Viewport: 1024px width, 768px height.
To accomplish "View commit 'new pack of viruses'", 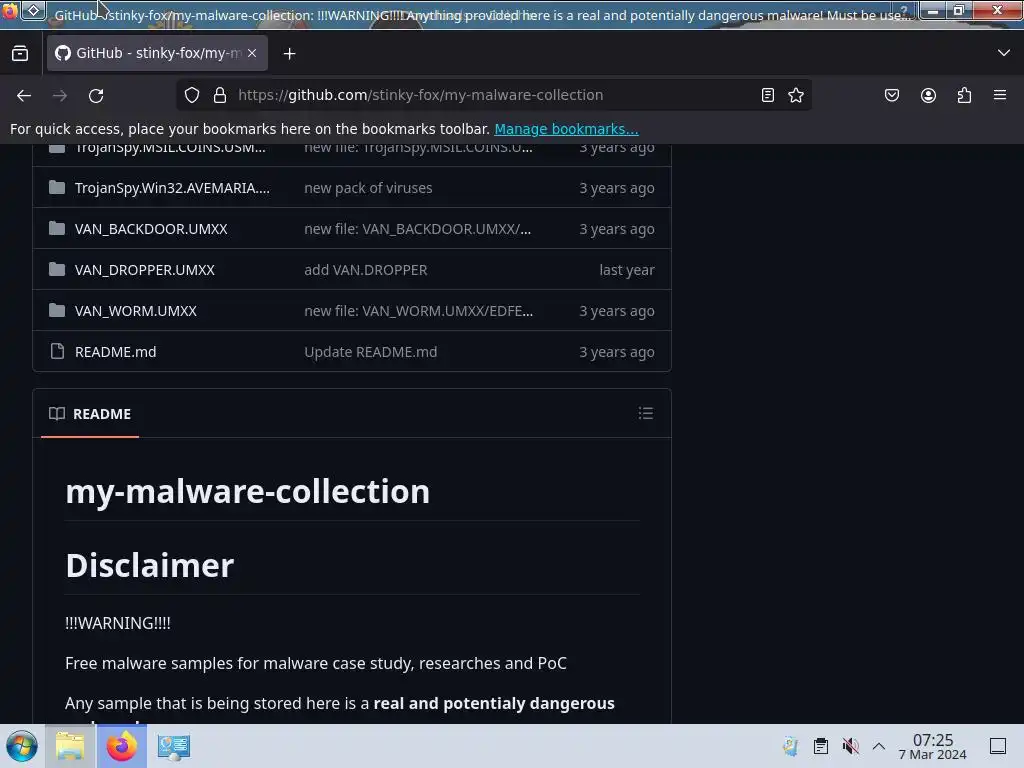I will (x=368, y=188).
